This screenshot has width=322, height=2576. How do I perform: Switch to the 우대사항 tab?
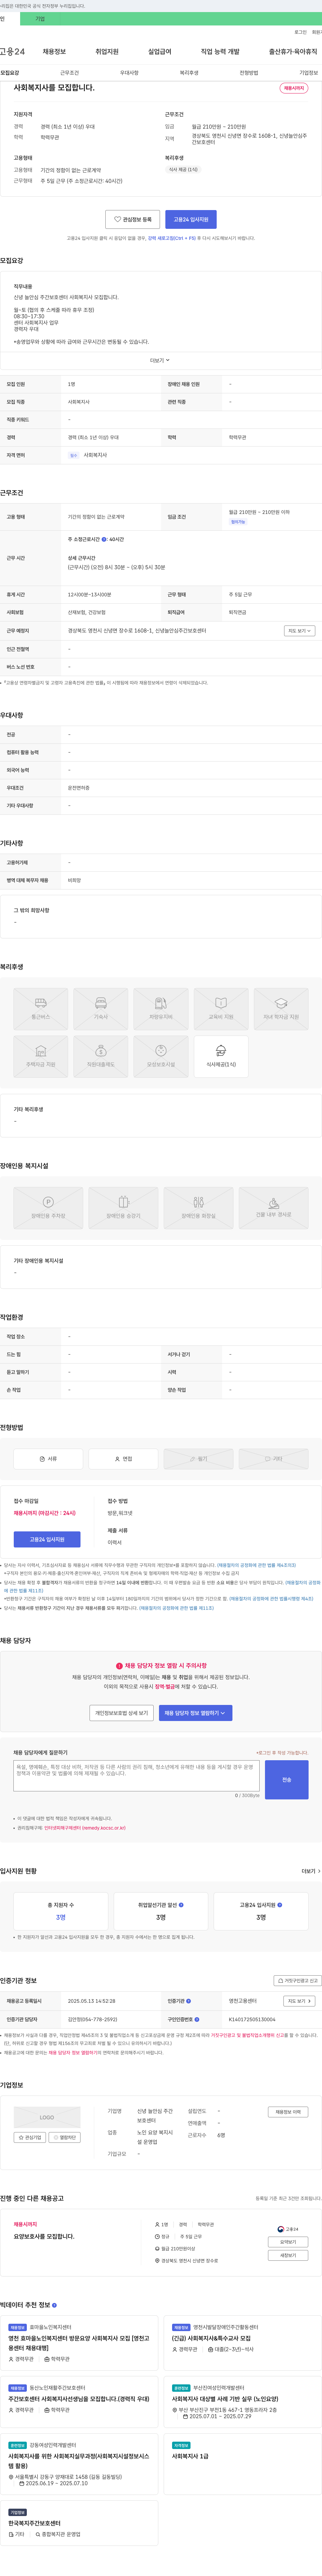tap(129, 73)
